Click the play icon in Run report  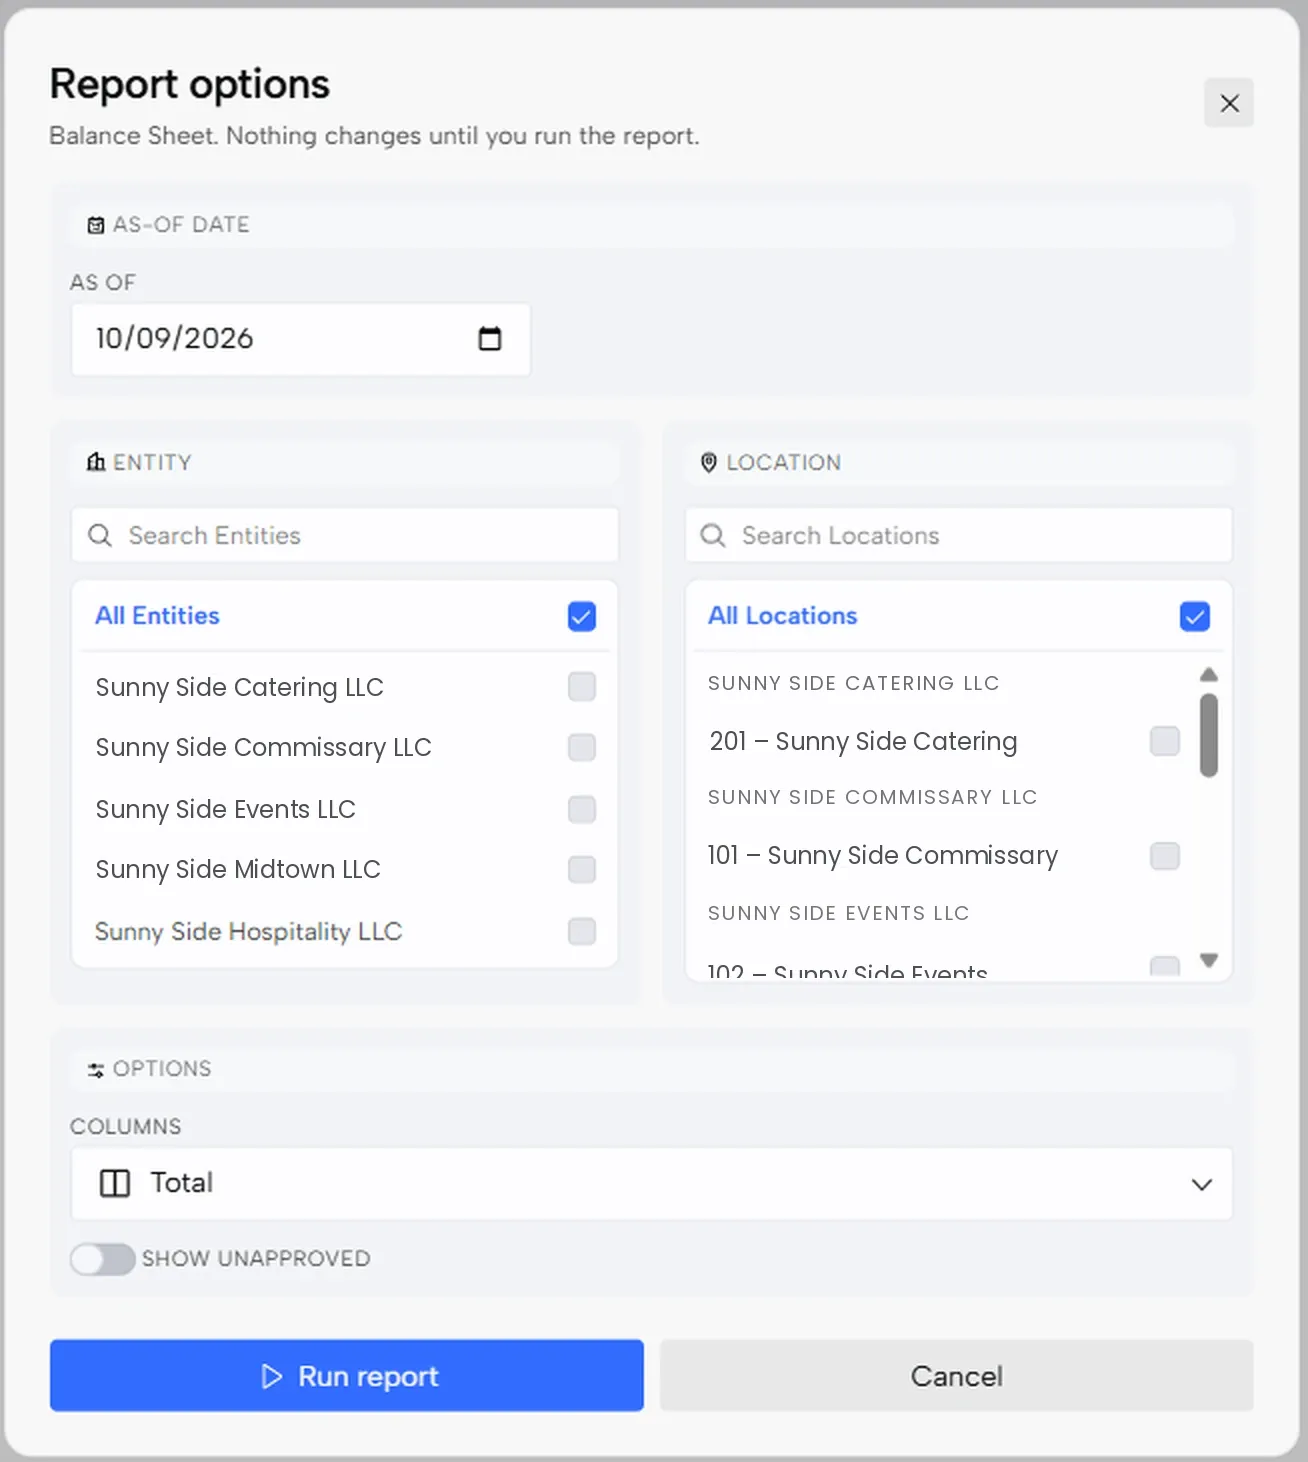coord(271,1377)
